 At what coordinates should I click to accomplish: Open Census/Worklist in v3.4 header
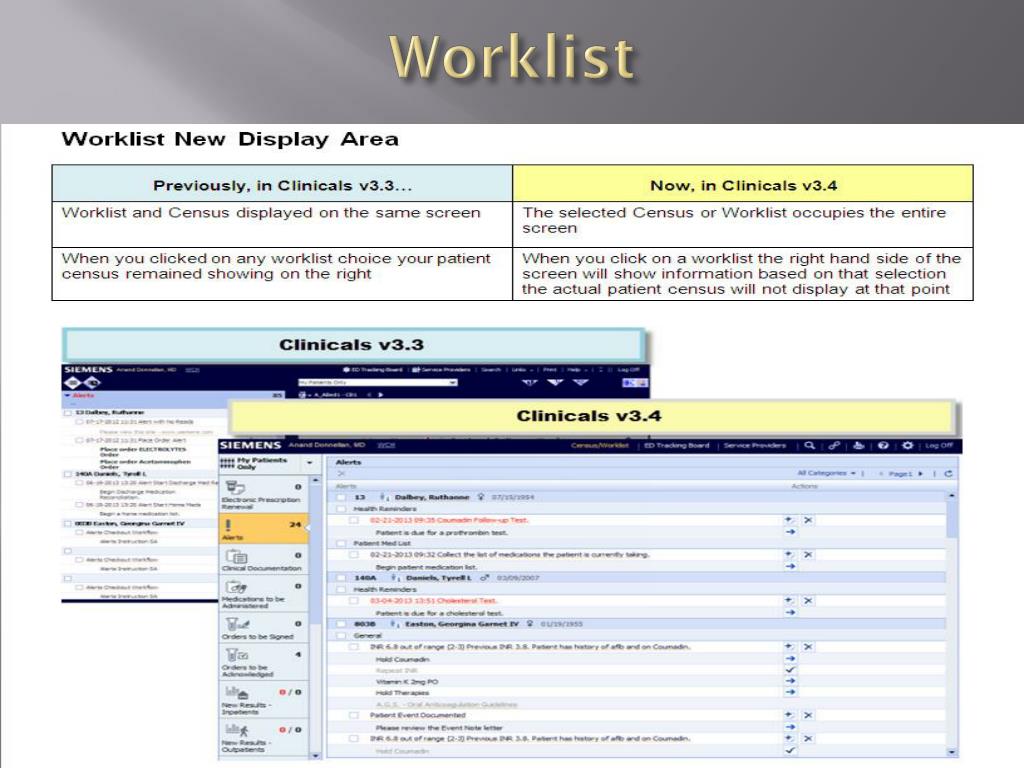pos(600,445)
